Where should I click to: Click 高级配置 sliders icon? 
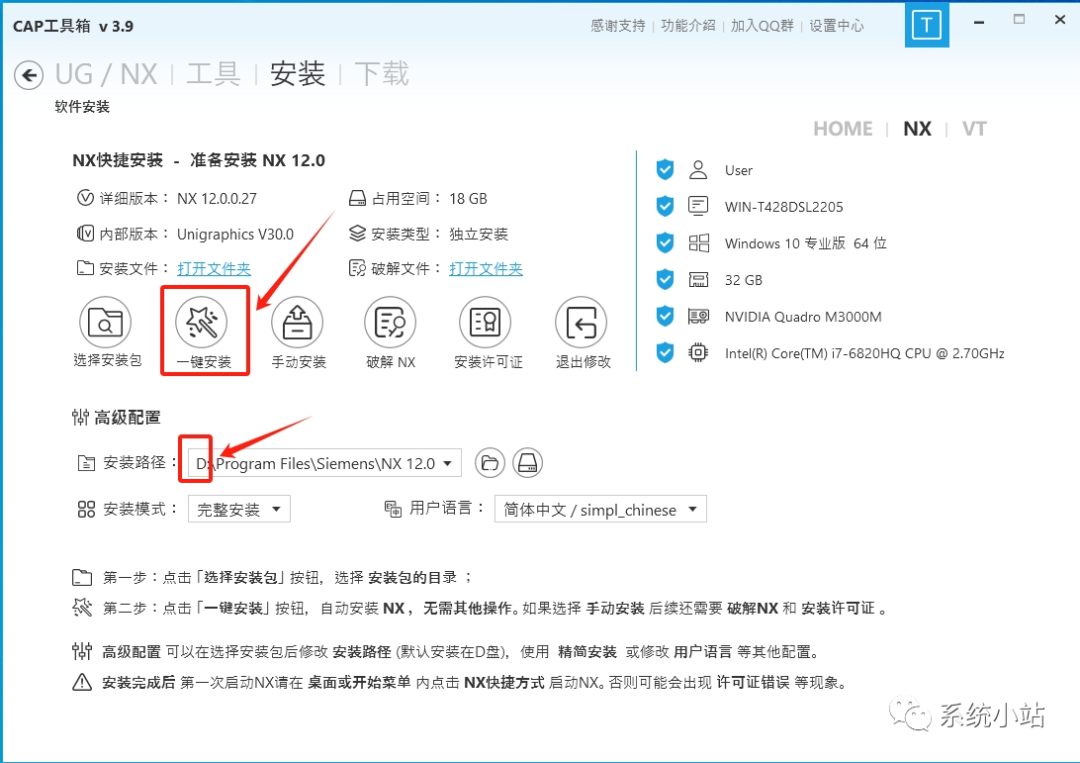coord(81,417)
